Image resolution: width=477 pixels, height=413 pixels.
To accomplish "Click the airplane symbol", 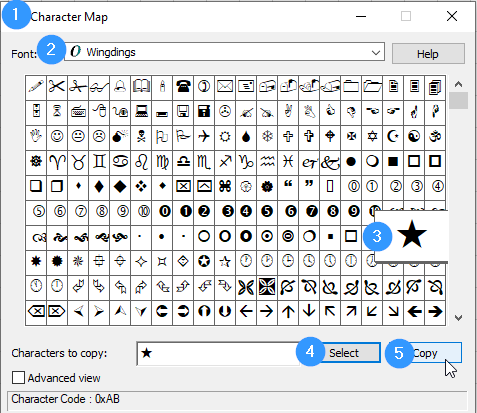I will point(204,136).
